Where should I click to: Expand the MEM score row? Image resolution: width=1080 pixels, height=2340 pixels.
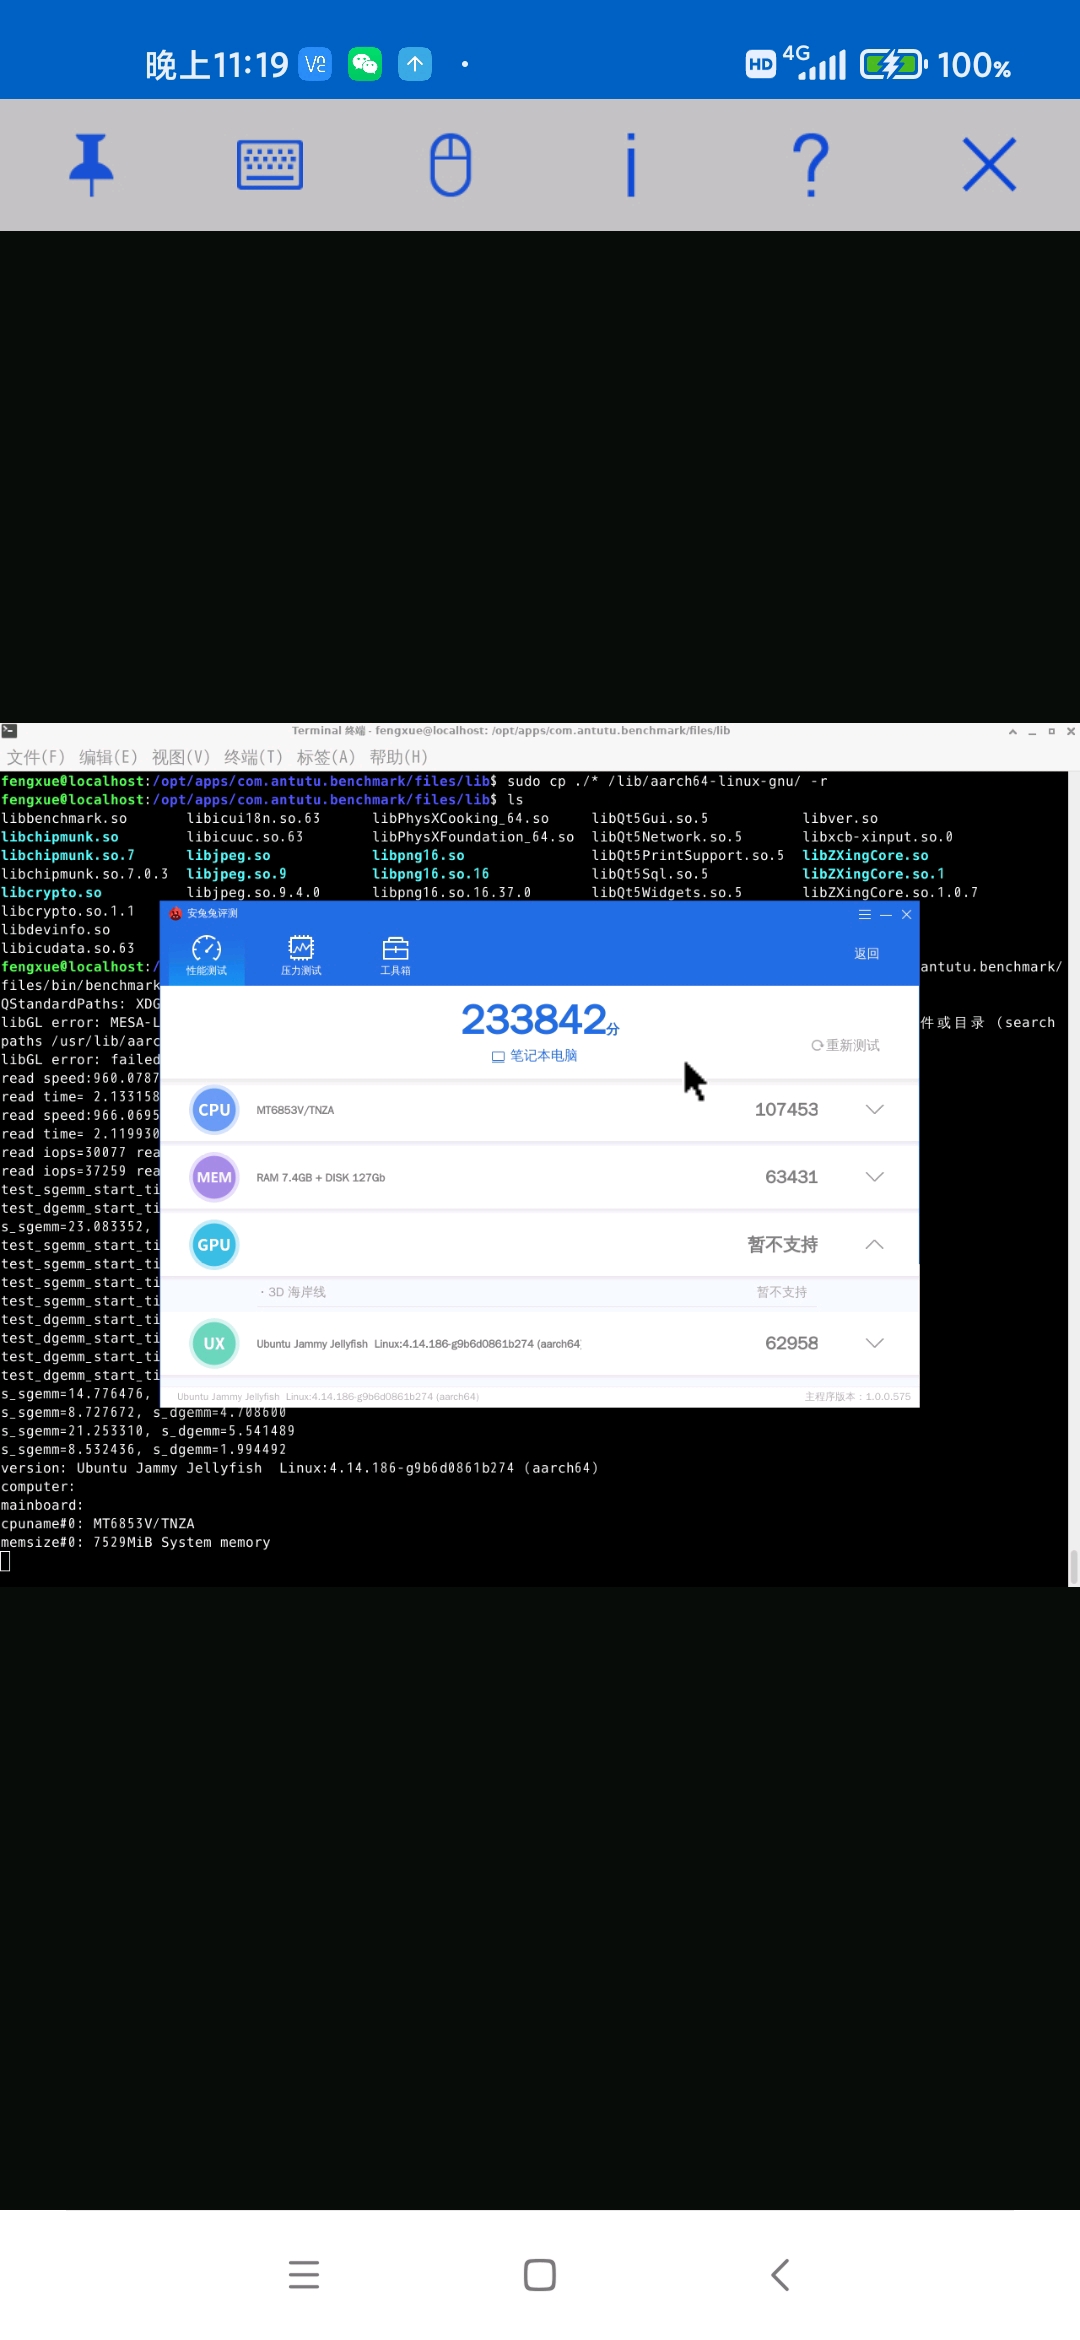[874, 1177]
